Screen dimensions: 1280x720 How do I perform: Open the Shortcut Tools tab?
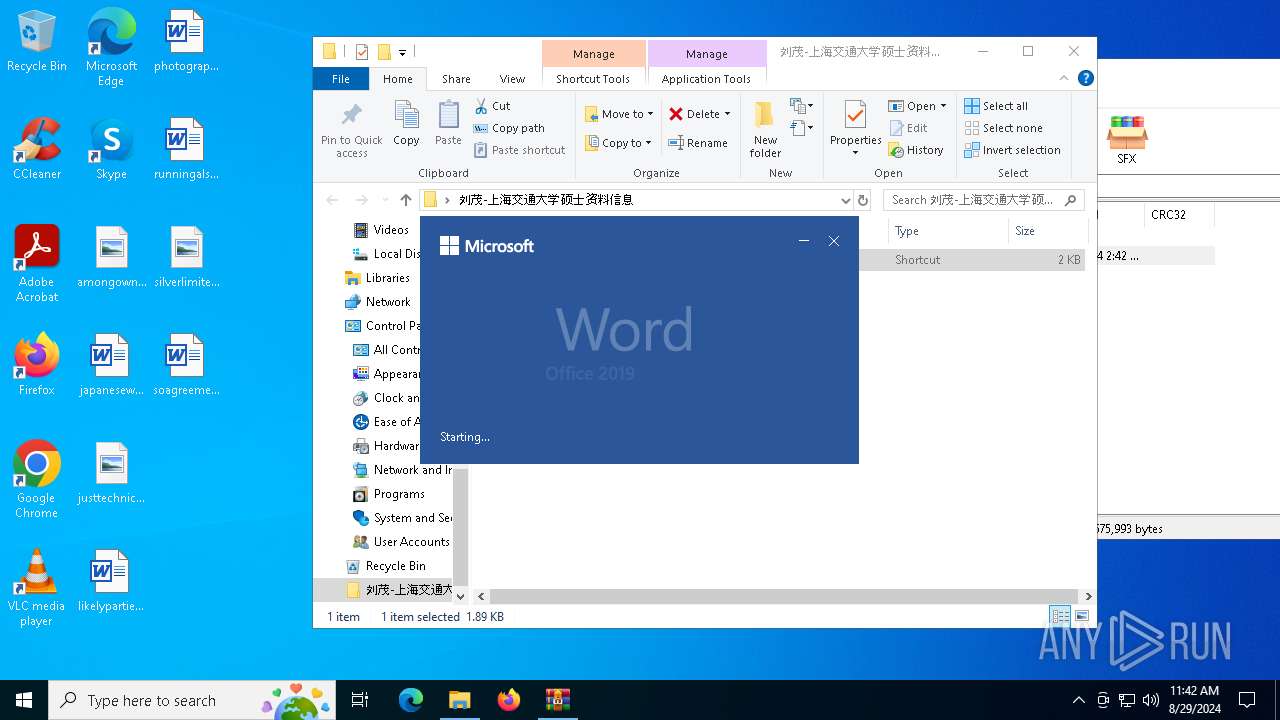(x=593, y=79)
